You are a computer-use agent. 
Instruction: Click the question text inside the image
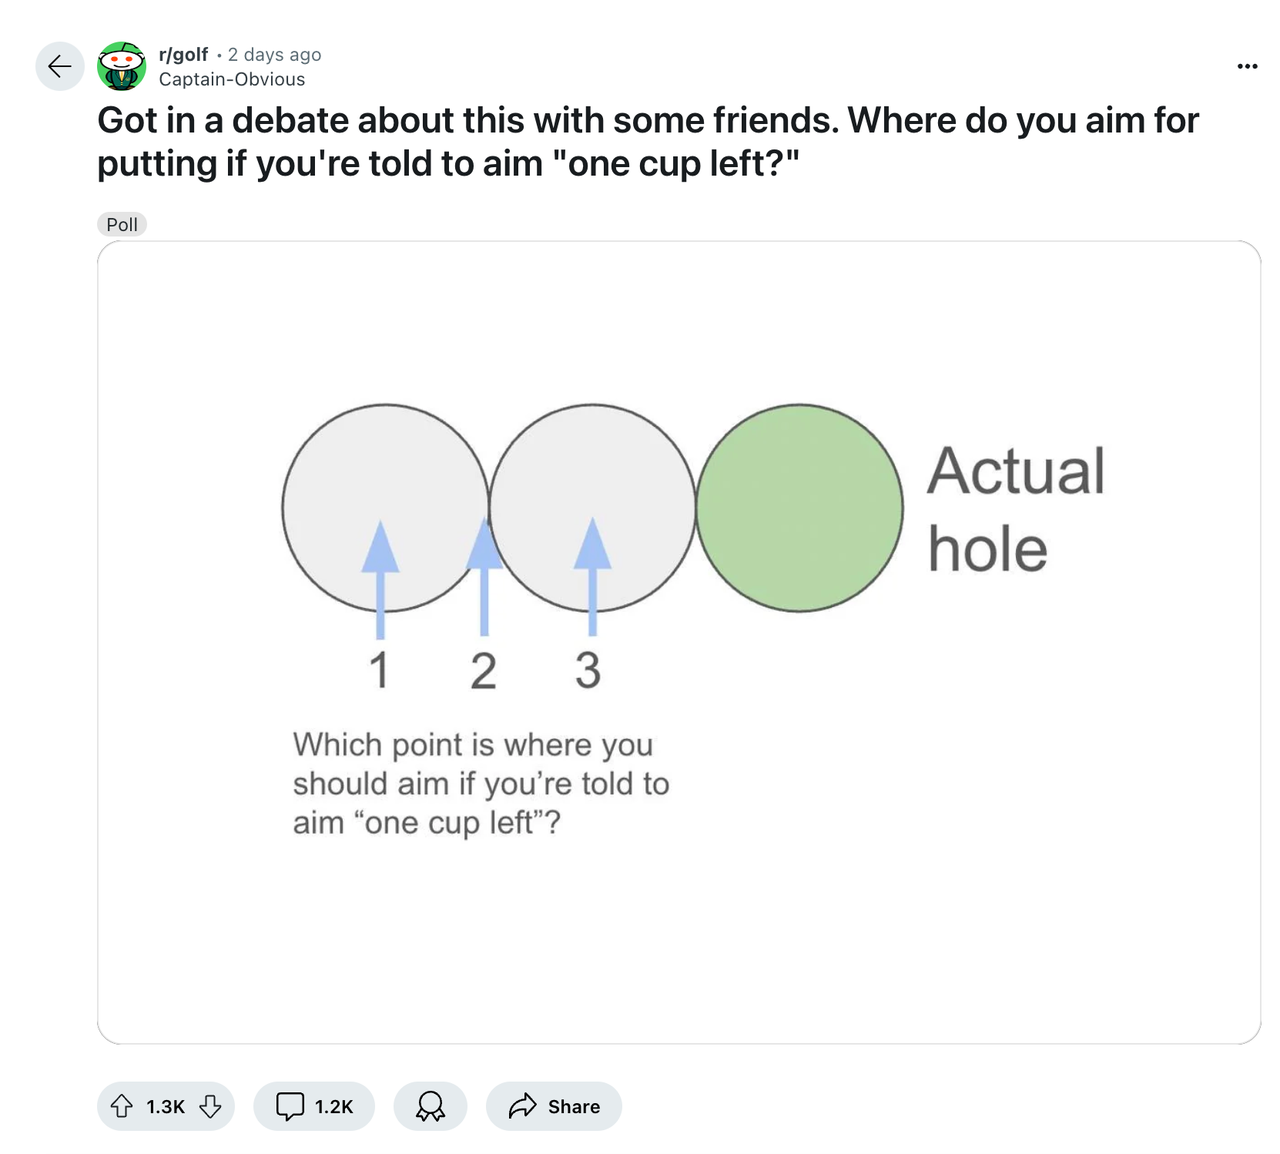tap(481, 783)
